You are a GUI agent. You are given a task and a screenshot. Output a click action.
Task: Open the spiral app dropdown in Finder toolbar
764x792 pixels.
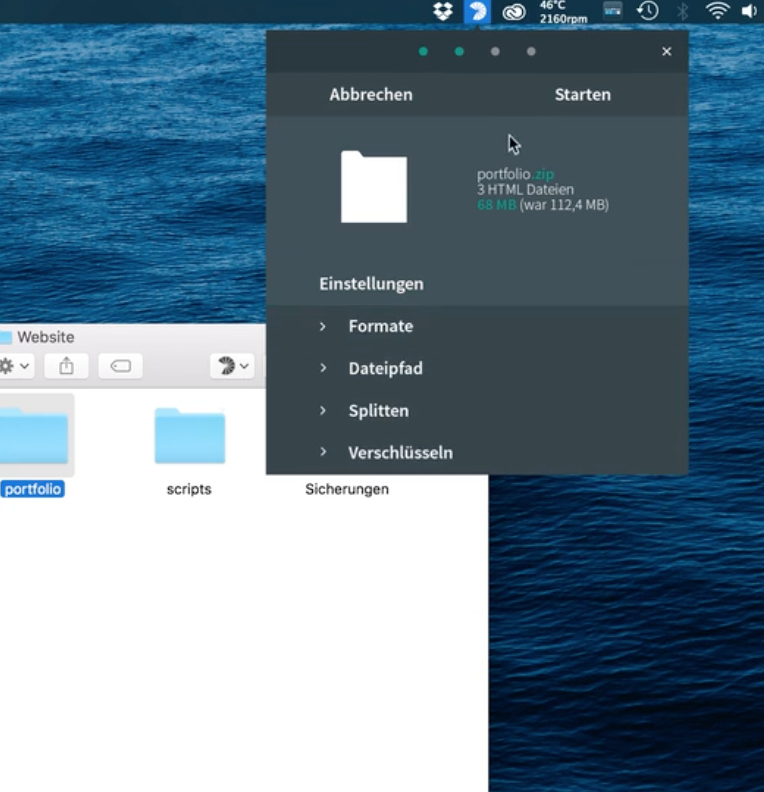[x=232, y=366]
